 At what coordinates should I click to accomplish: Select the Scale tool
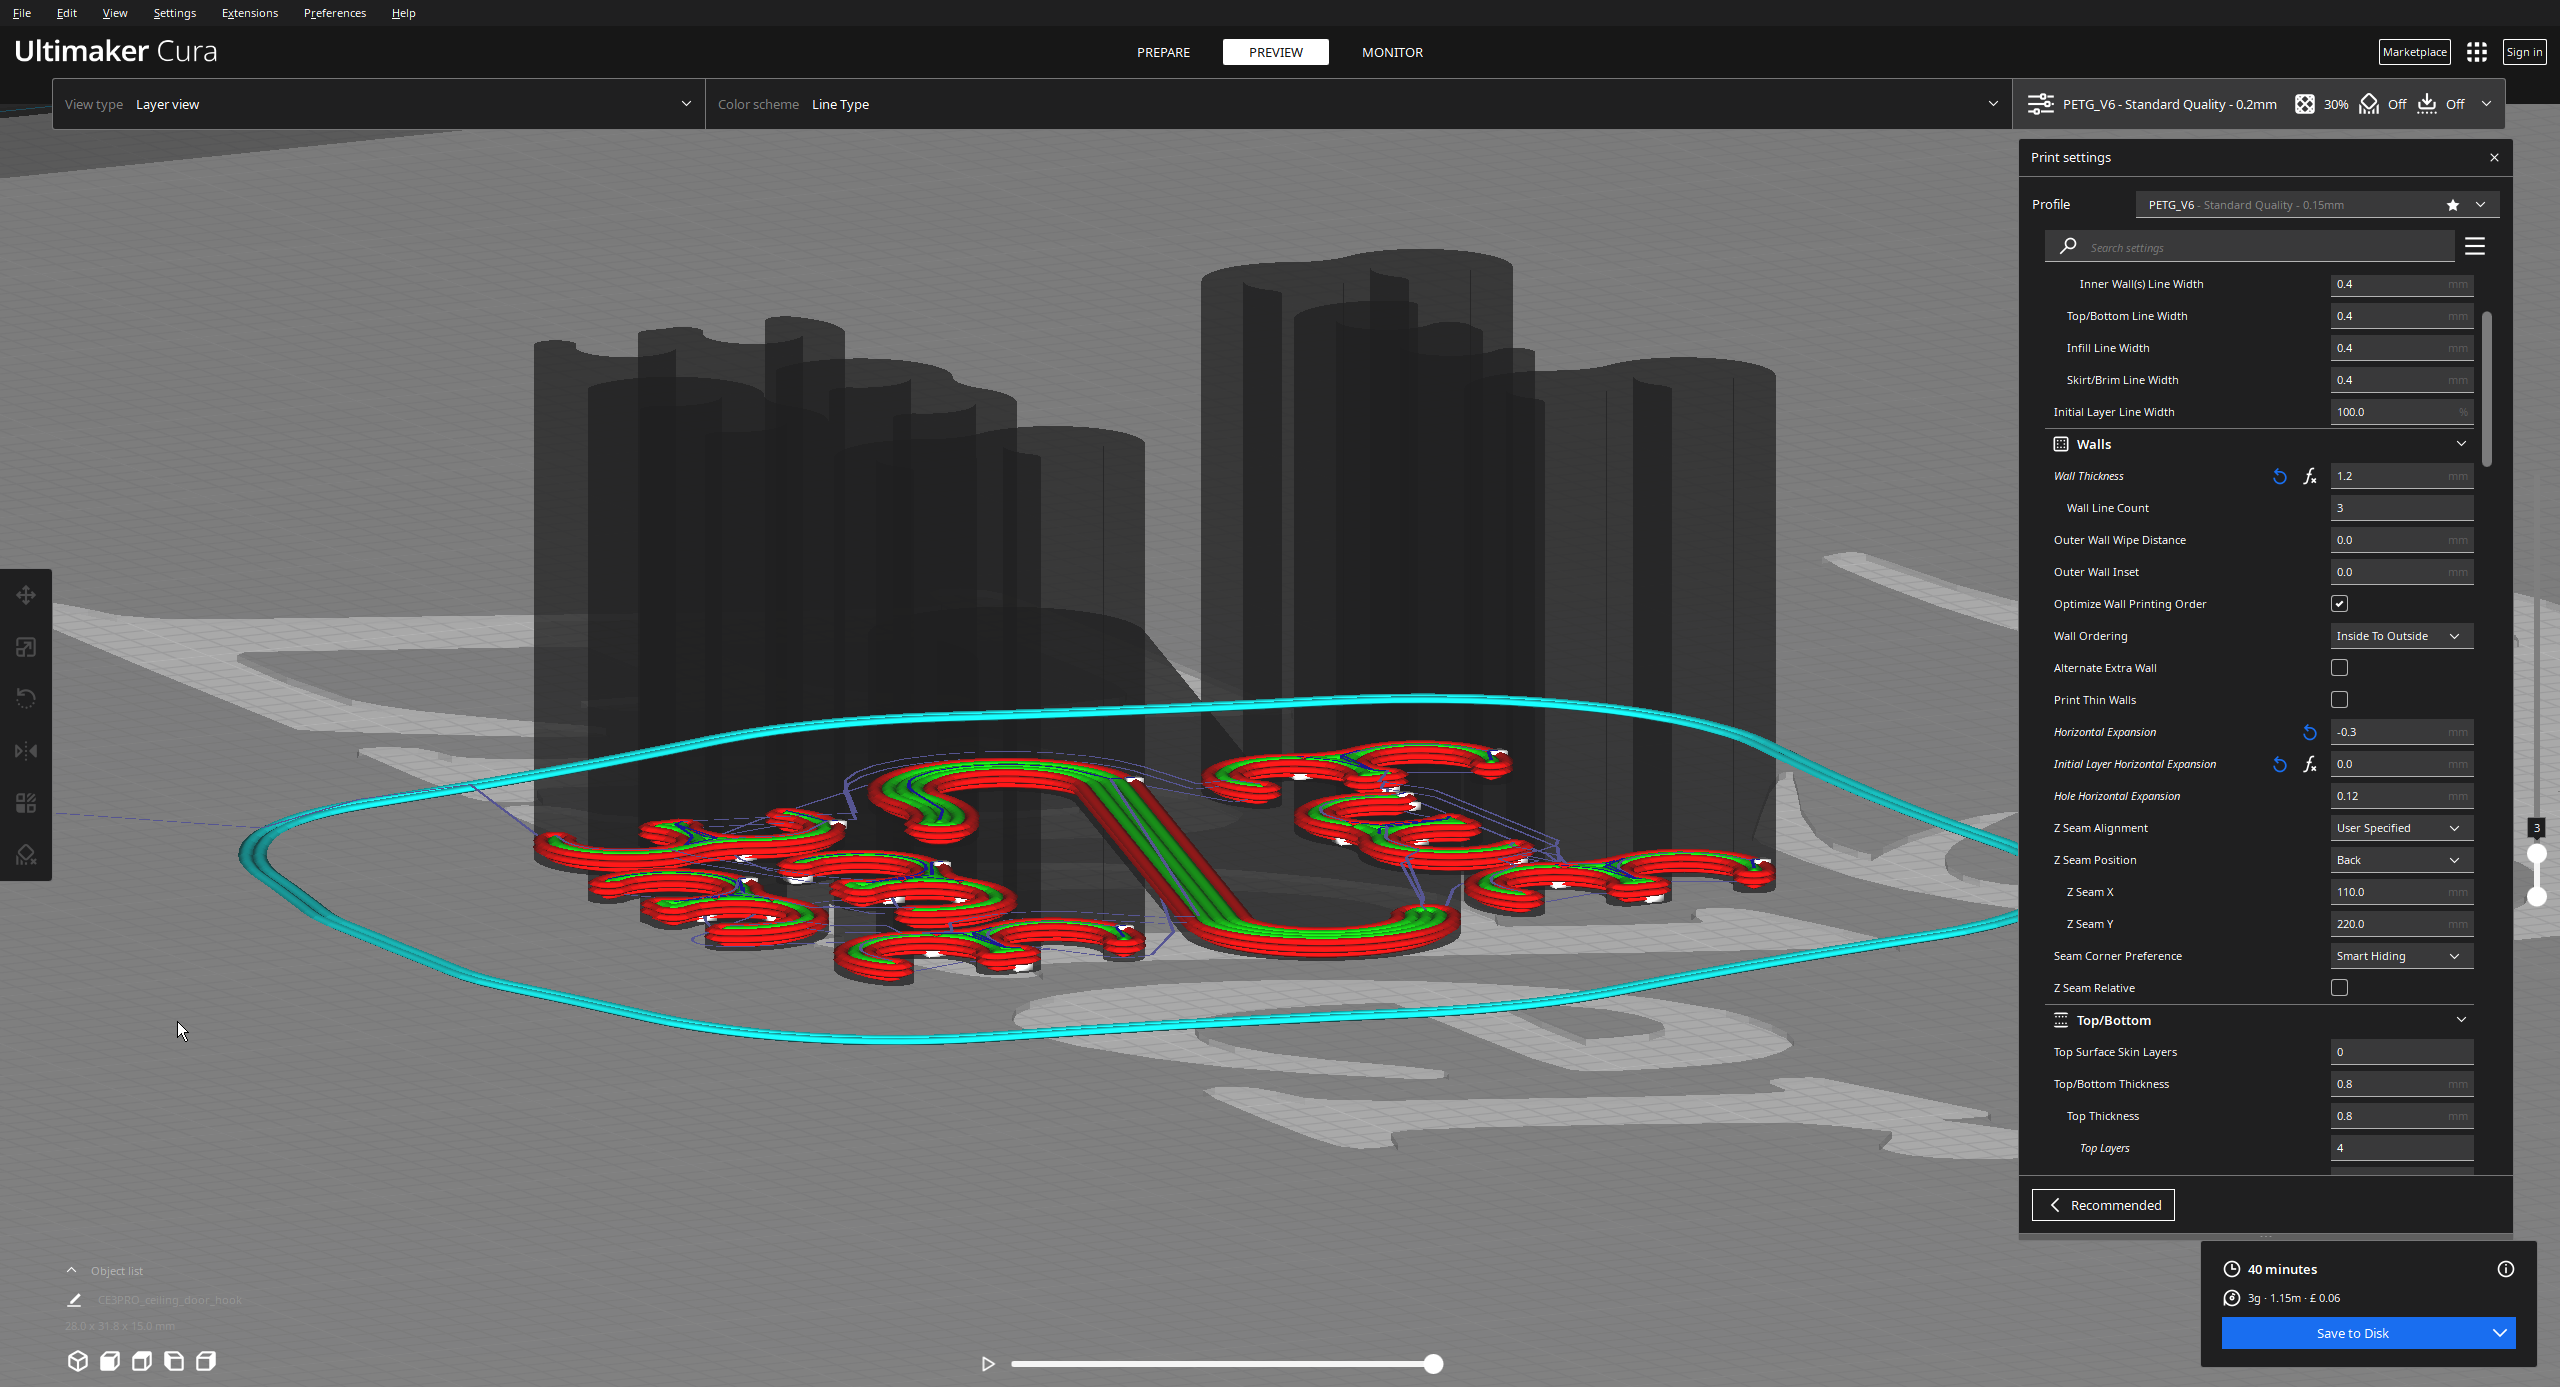(26, 647)
